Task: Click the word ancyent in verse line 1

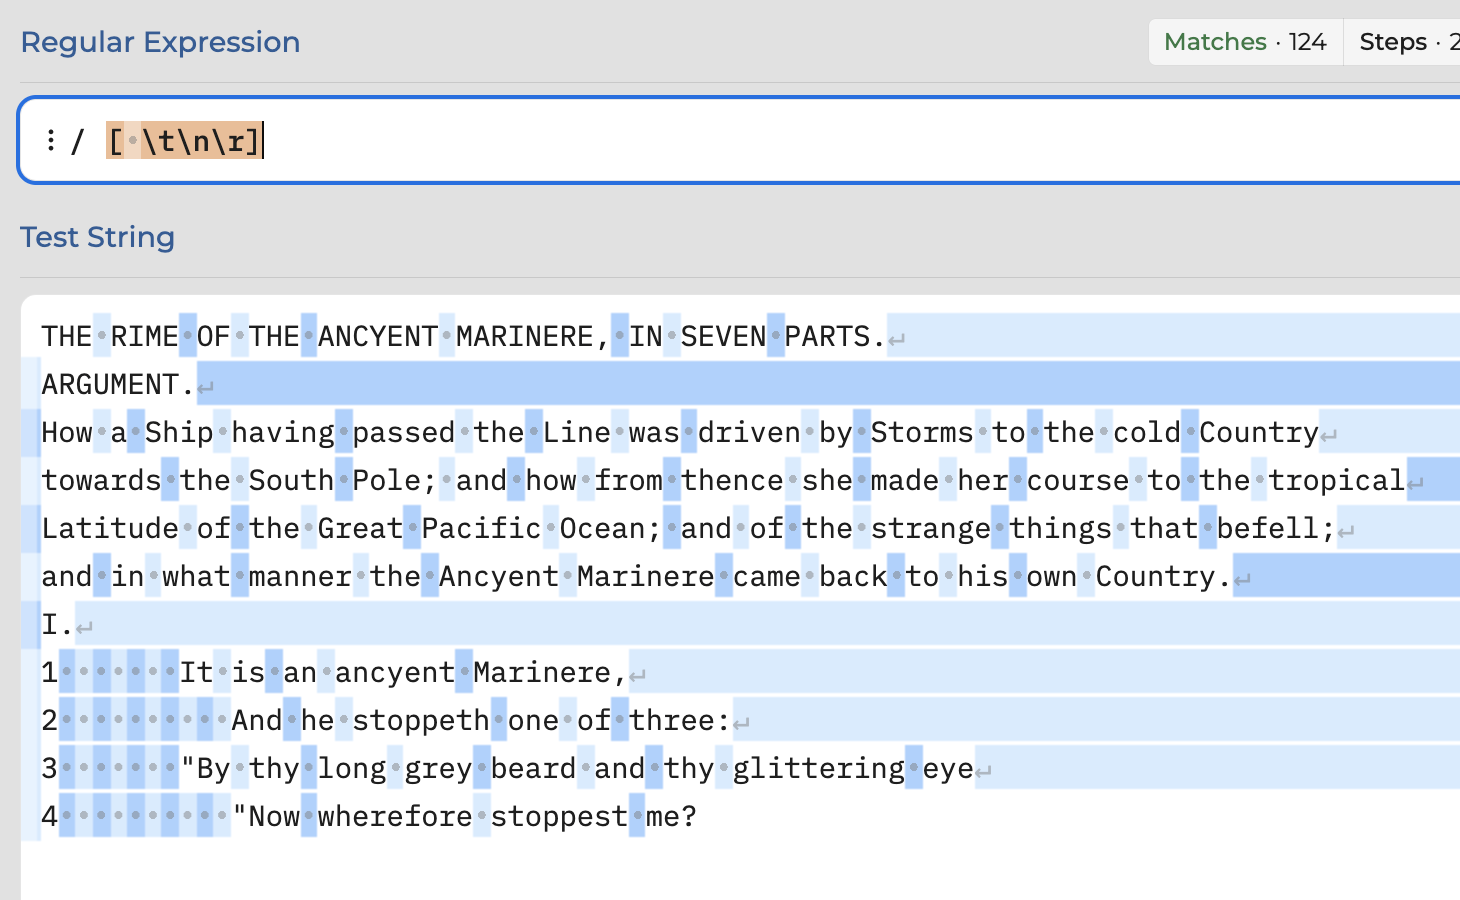Action: point(395,672)
